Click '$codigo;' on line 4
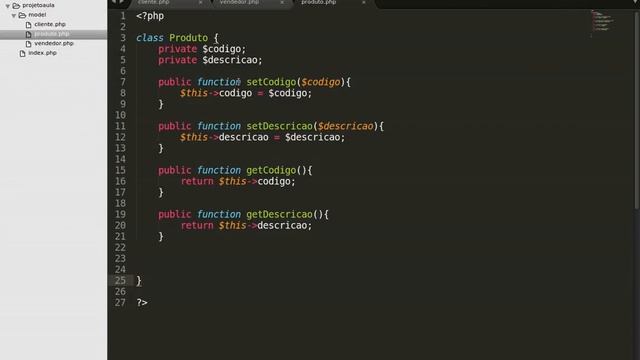The image size is (640, 360). (224, 49)
